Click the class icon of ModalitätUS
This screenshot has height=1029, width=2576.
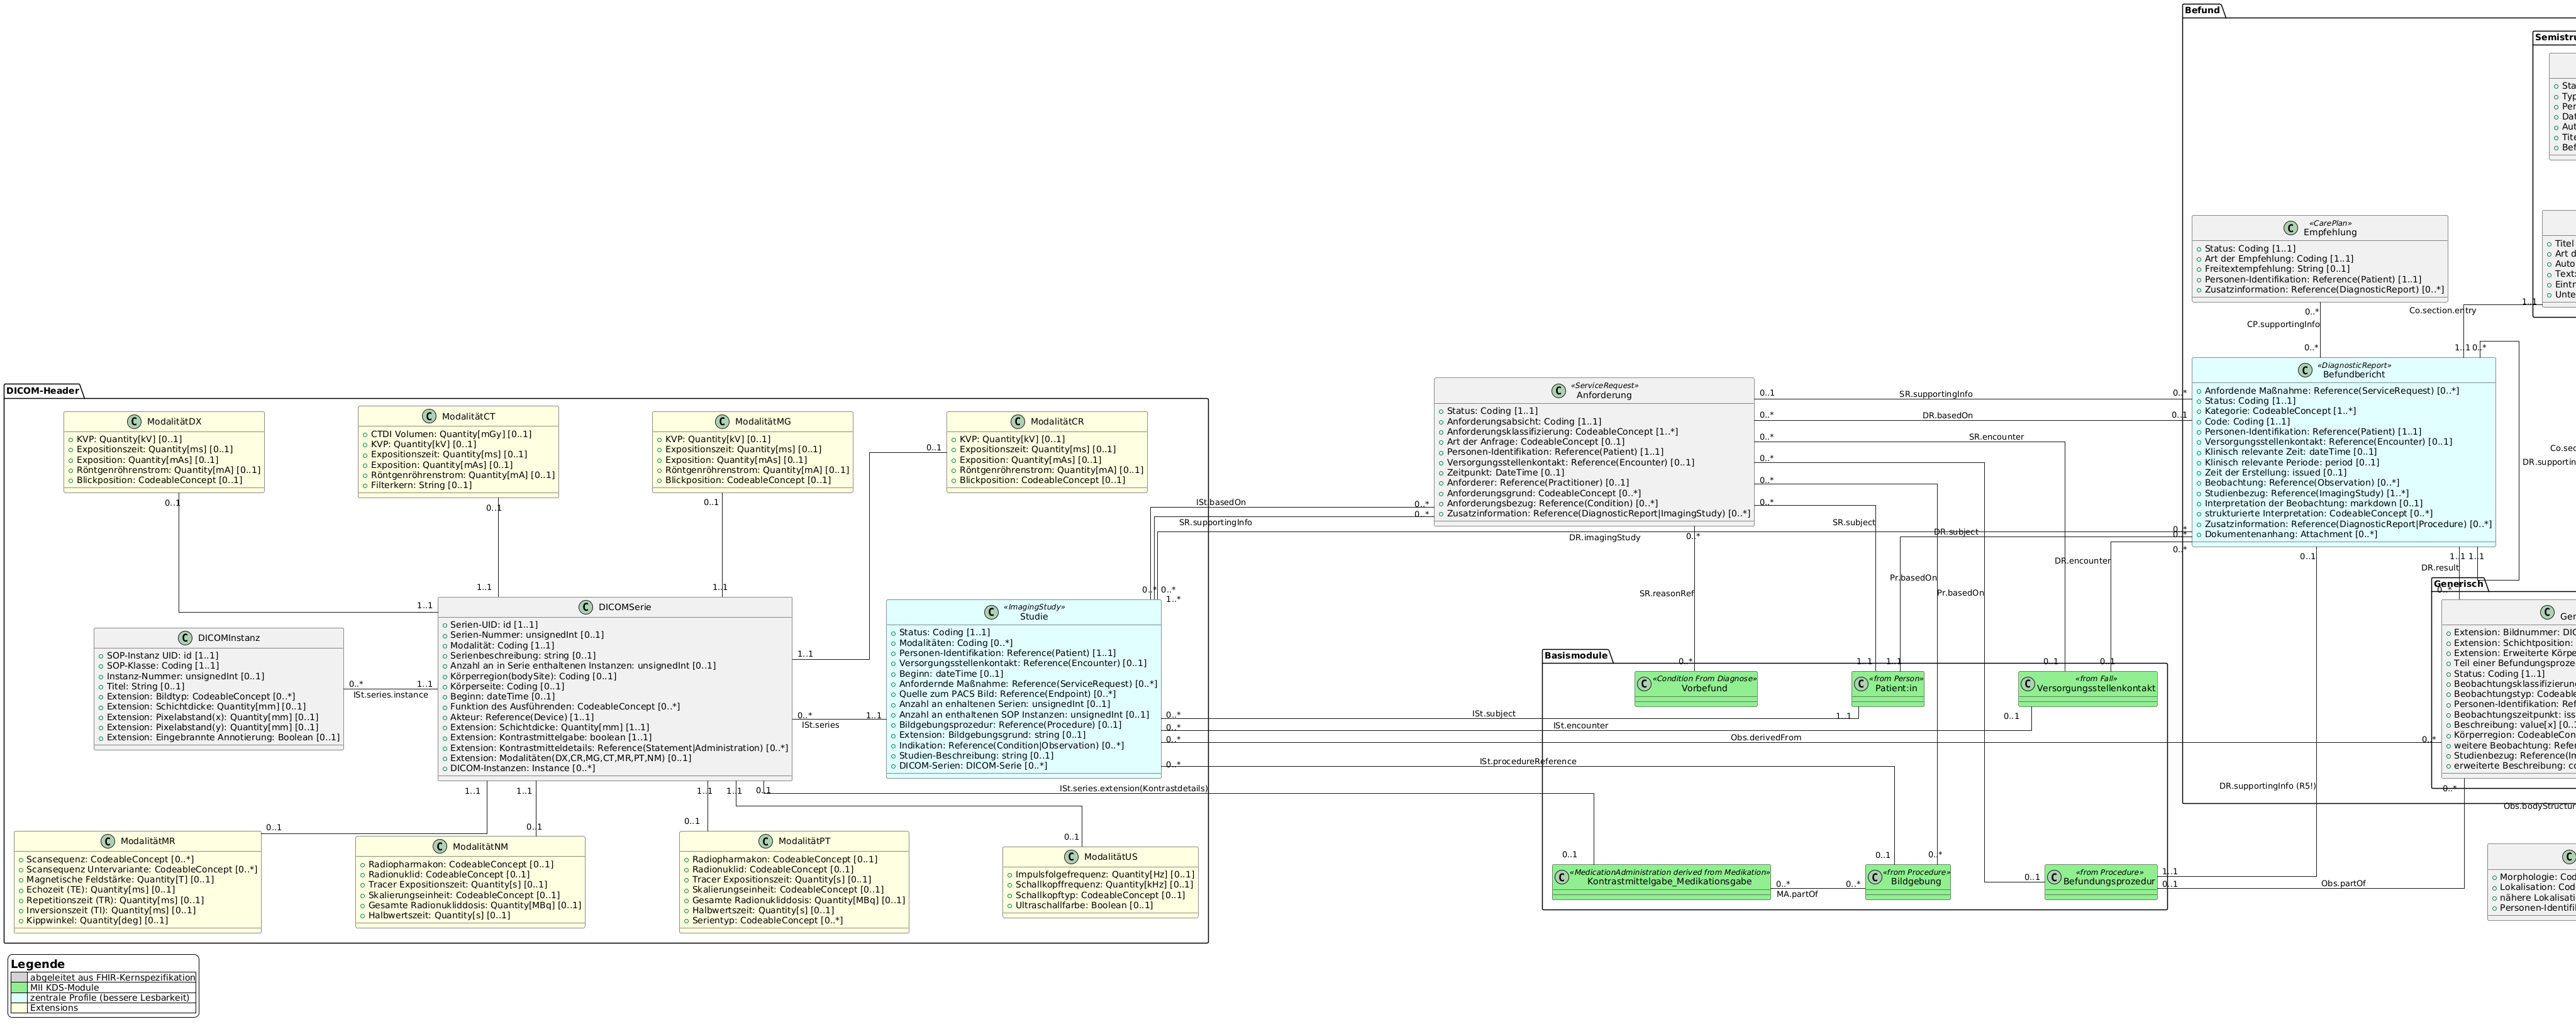click(1072, 857)
